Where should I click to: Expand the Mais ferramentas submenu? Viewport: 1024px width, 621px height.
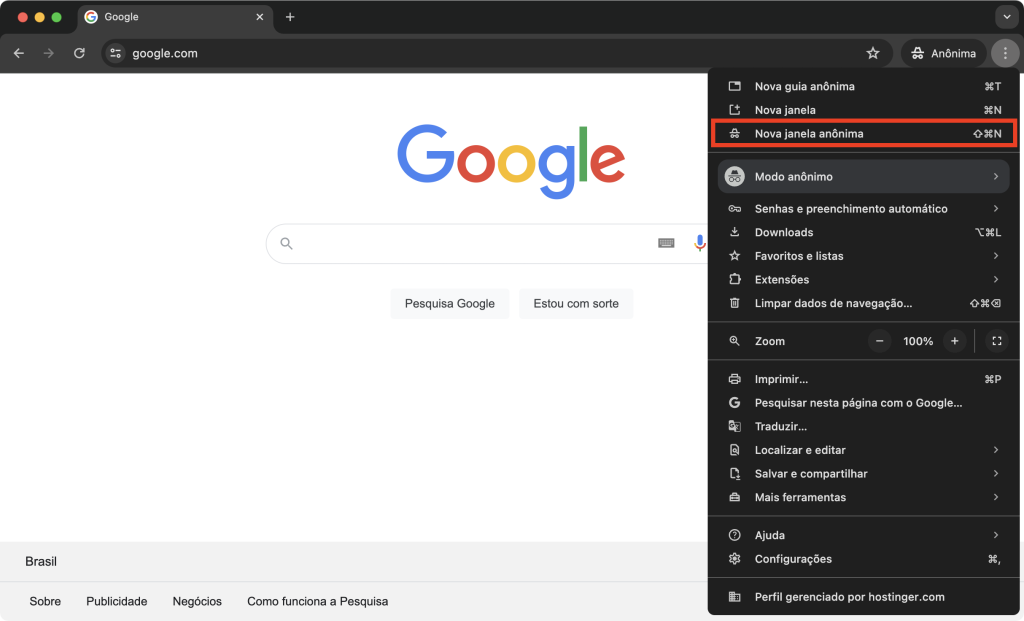800,497
